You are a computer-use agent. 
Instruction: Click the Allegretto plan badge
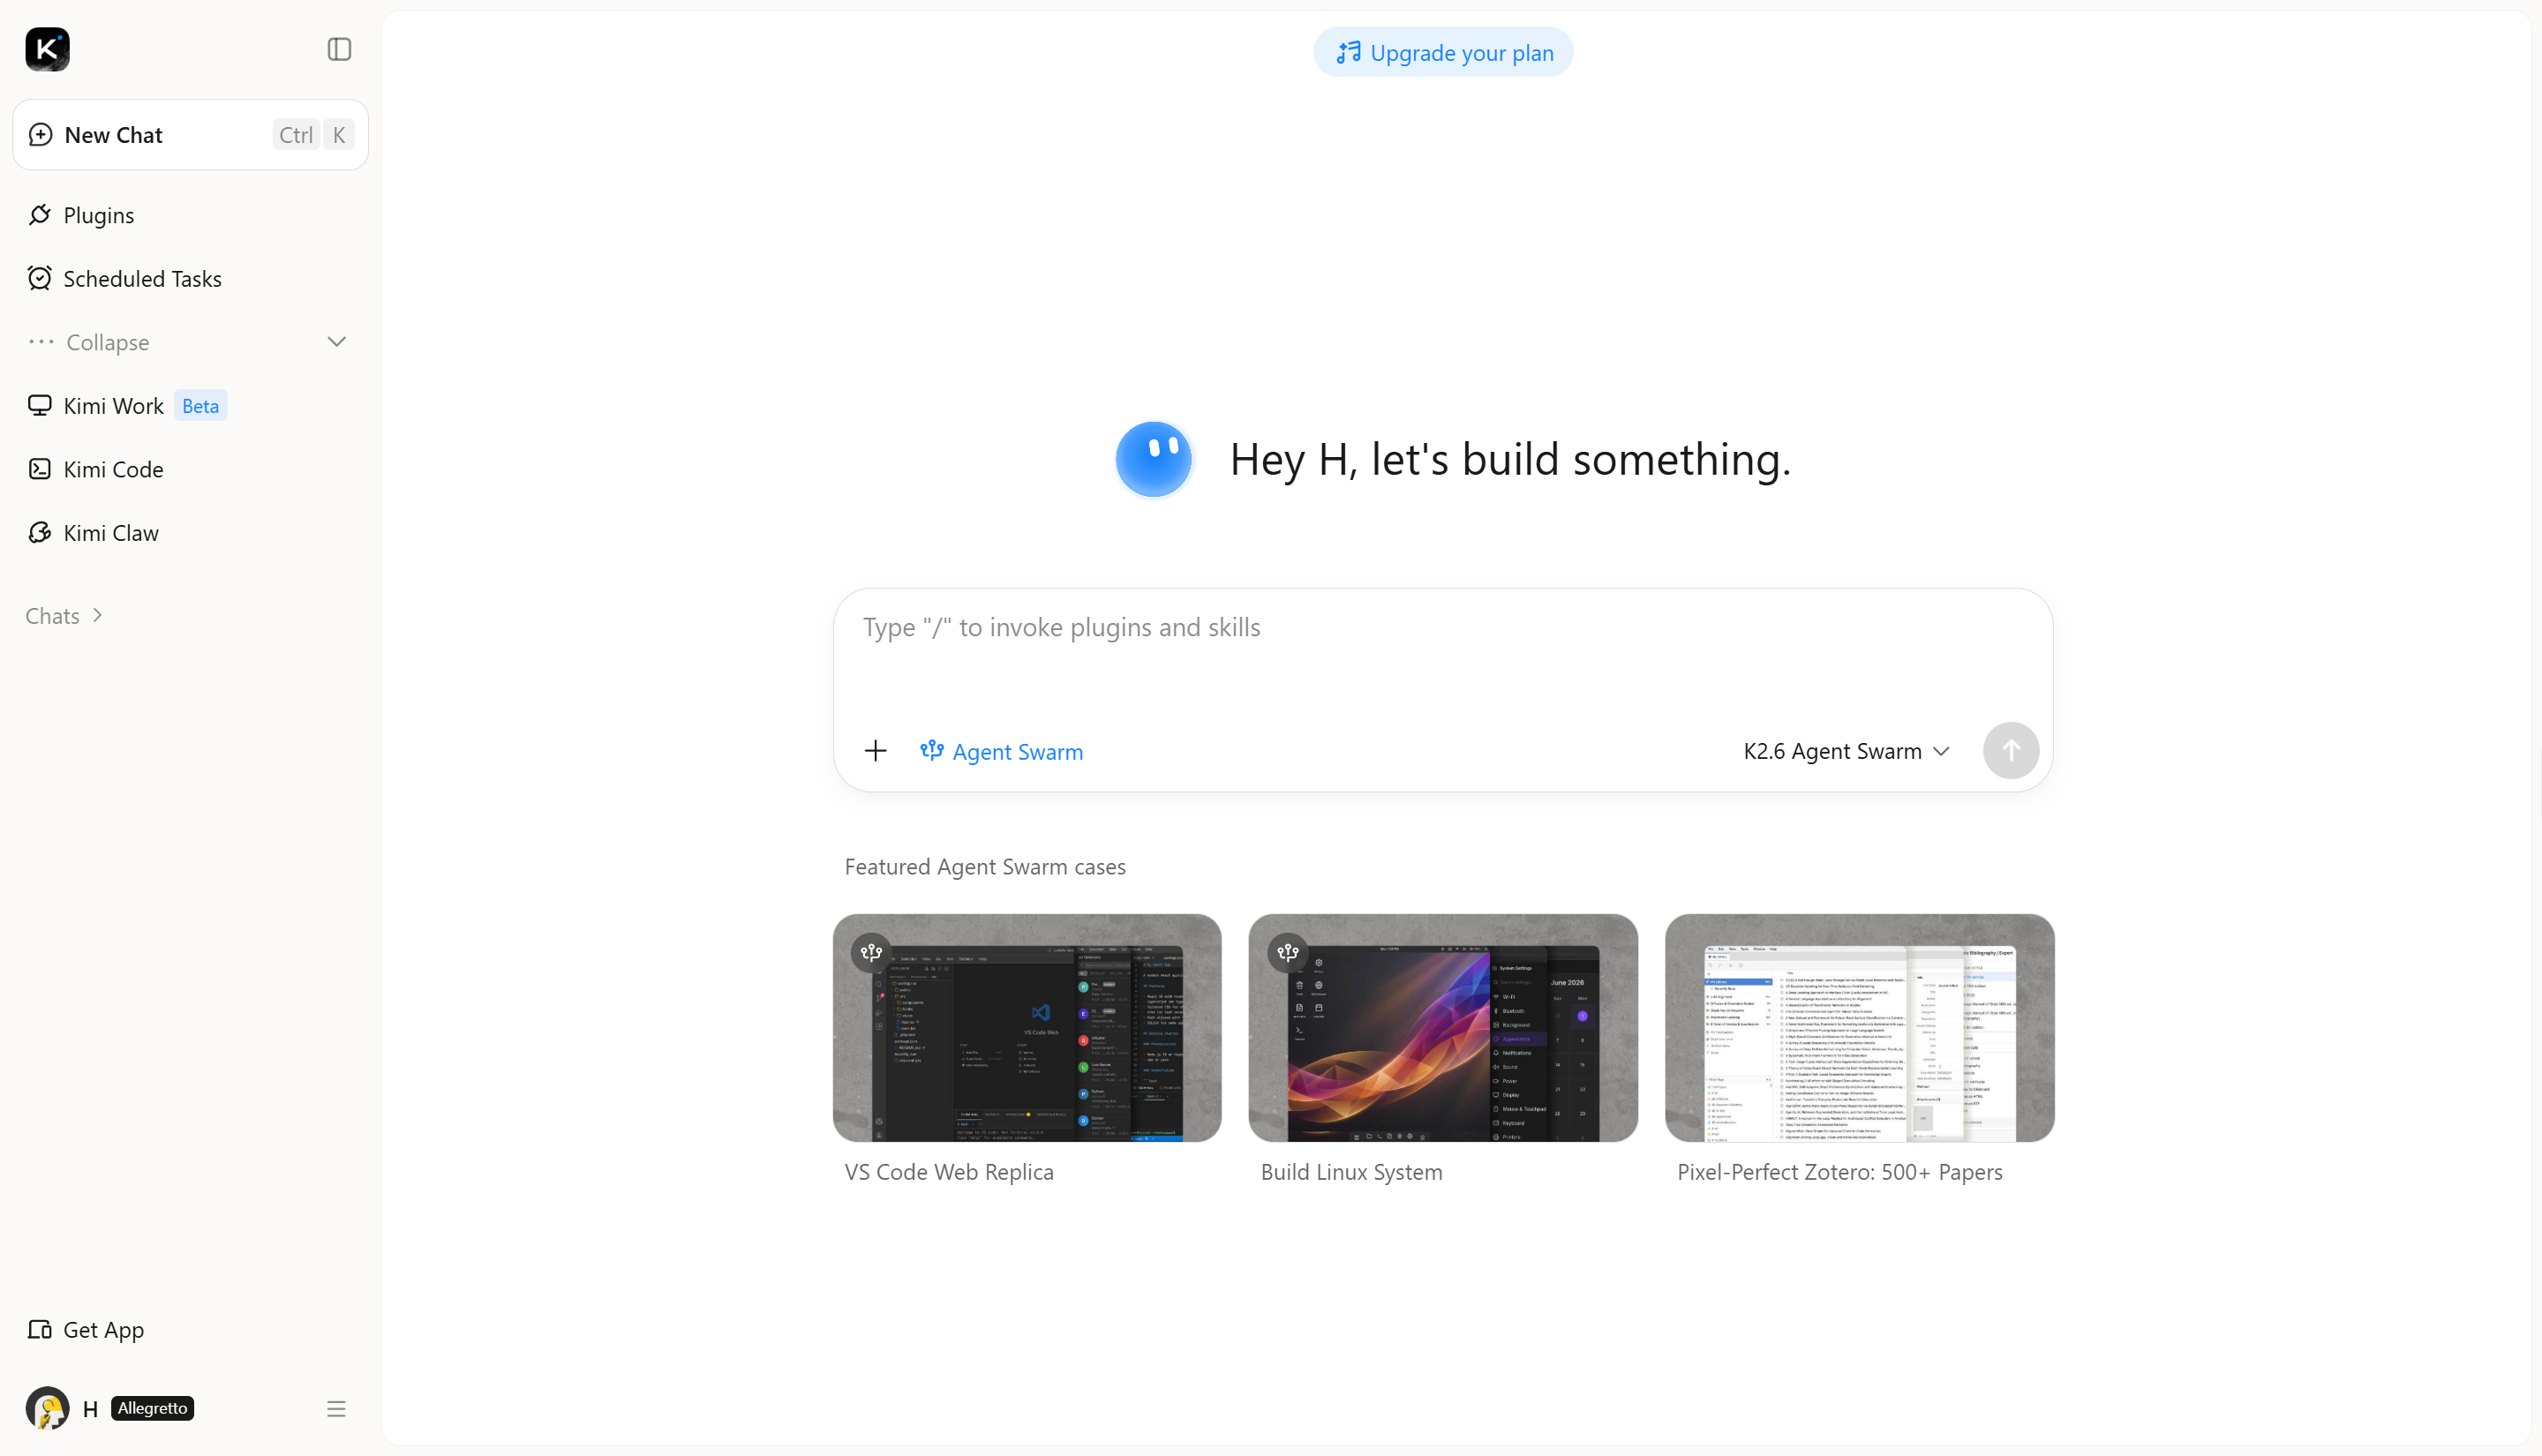coord(152,1409)
